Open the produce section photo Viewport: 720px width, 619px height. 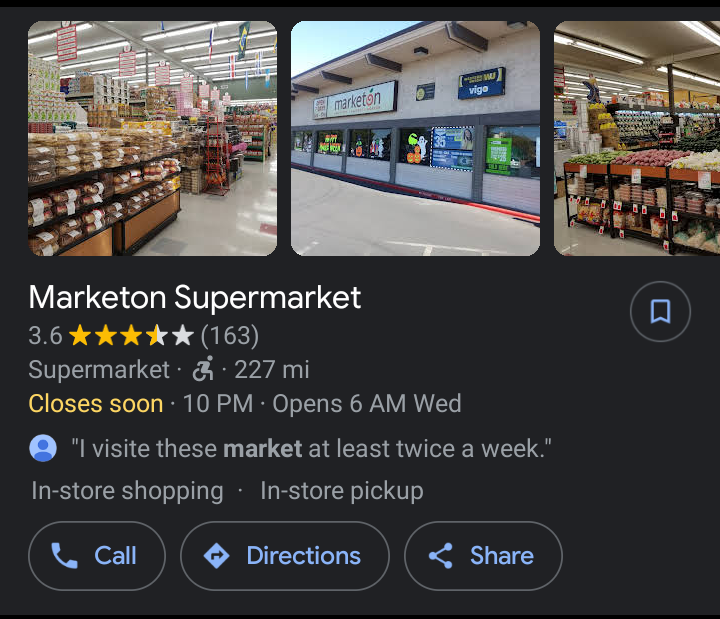[x=637, y=138]
